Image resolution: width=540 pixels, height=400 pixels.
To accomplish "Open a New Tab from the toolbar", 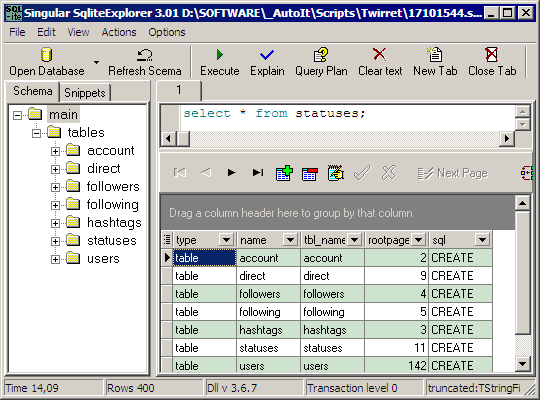I will pos(435,62).
